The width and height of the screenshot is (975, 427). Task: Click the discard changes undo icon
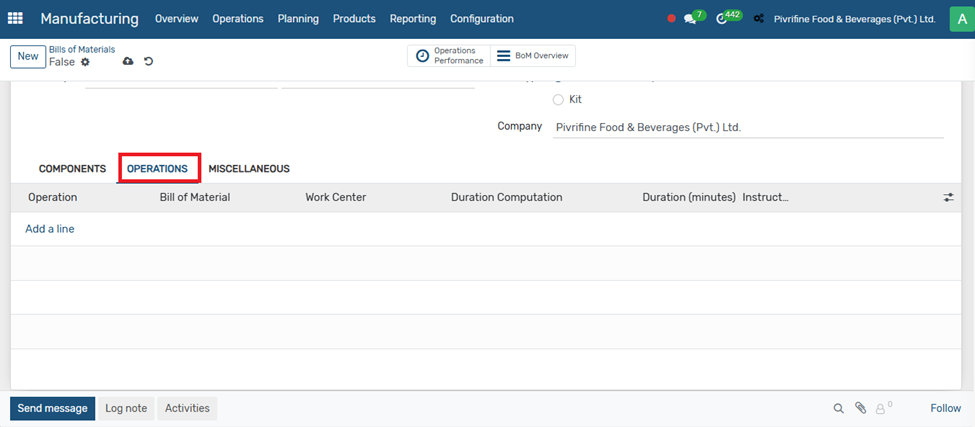click(149, 62)
